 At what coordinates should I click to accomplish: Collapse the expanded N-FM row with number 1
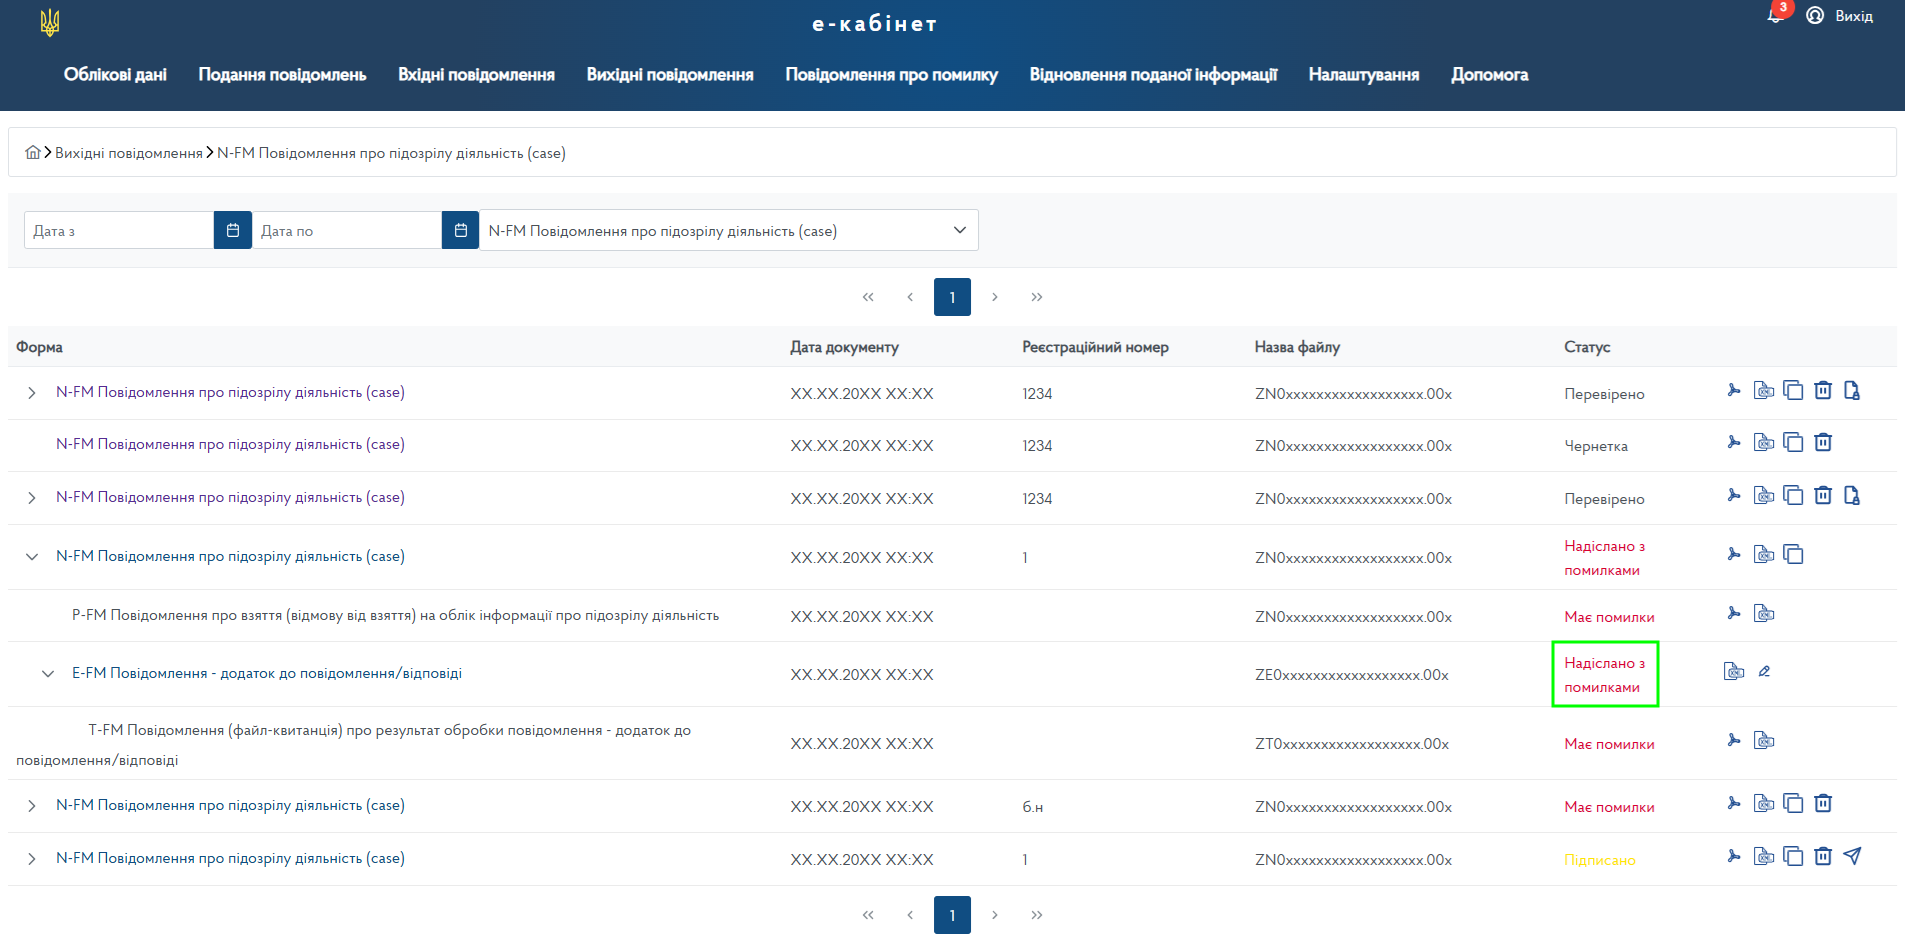point(32,557)
